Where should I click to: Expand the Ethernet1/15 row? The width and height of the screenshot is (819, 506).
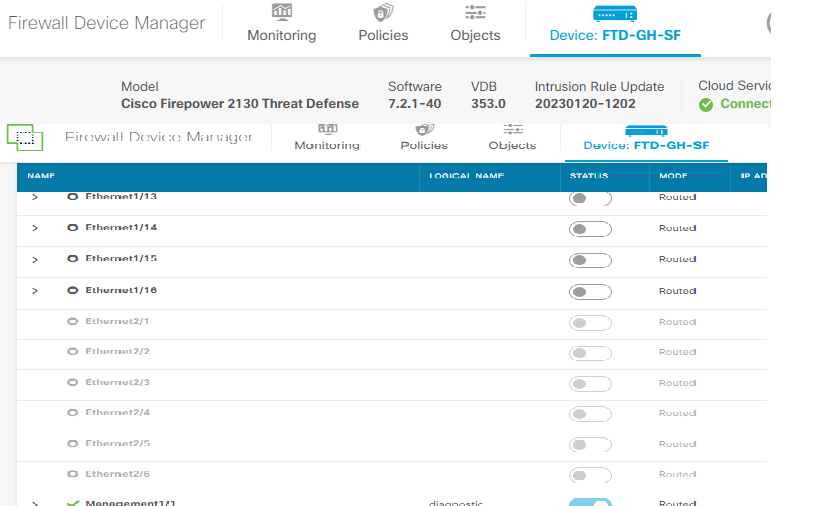coord(34,260)
